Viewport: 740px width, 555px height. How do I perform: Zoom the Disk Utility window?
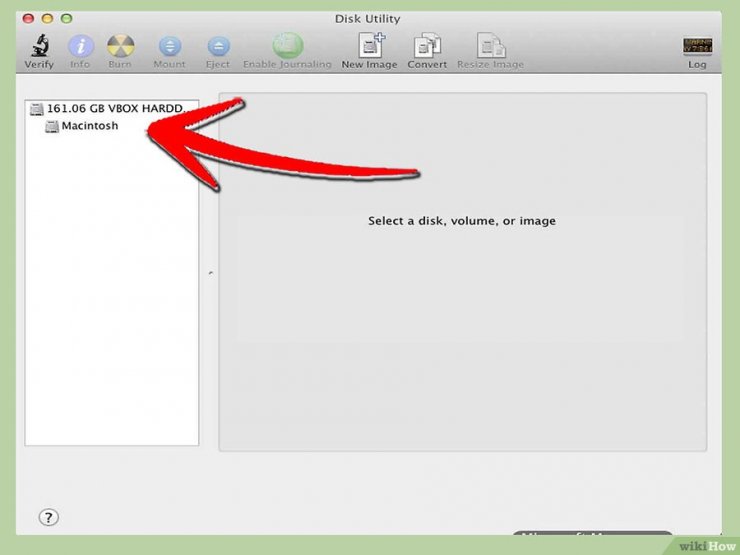[67, 18]
